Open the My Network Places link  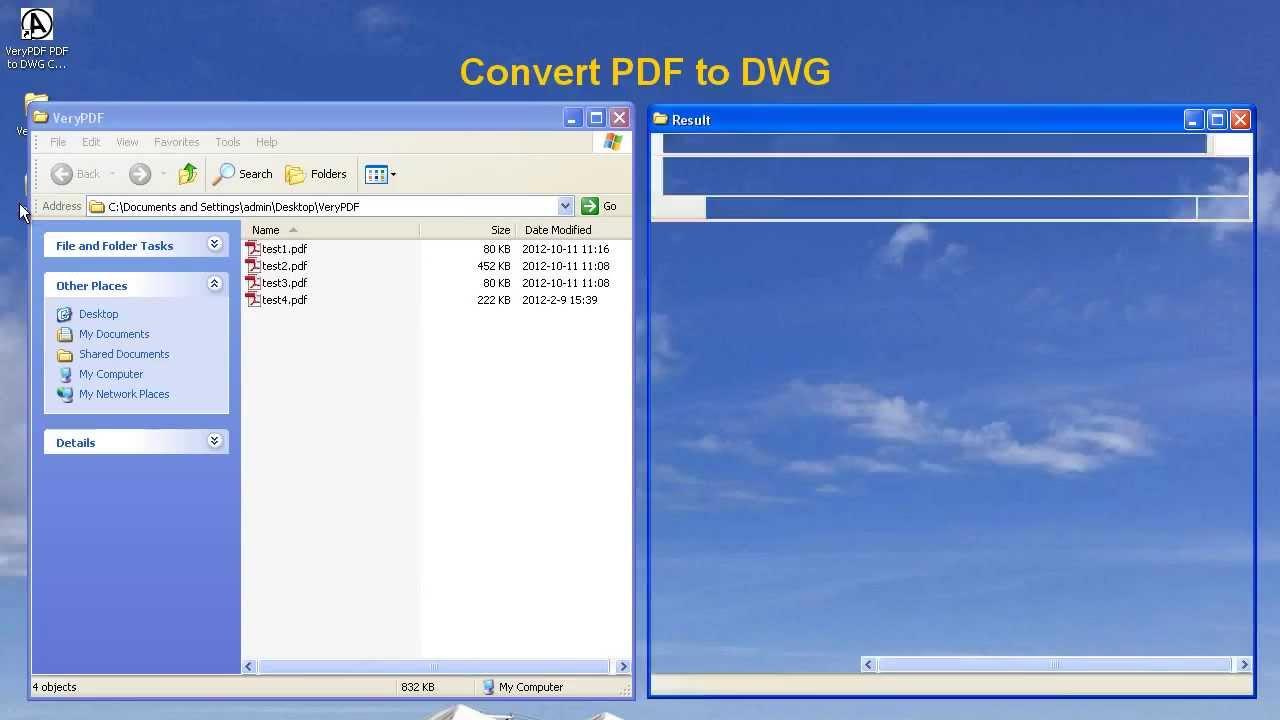click(124, 394)
